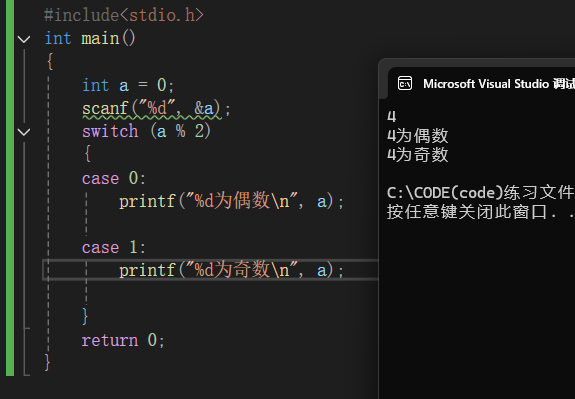Click the main function name
The height and width of the screenshot is (399, 575).
pyautogui.click(x=100, y=39)
